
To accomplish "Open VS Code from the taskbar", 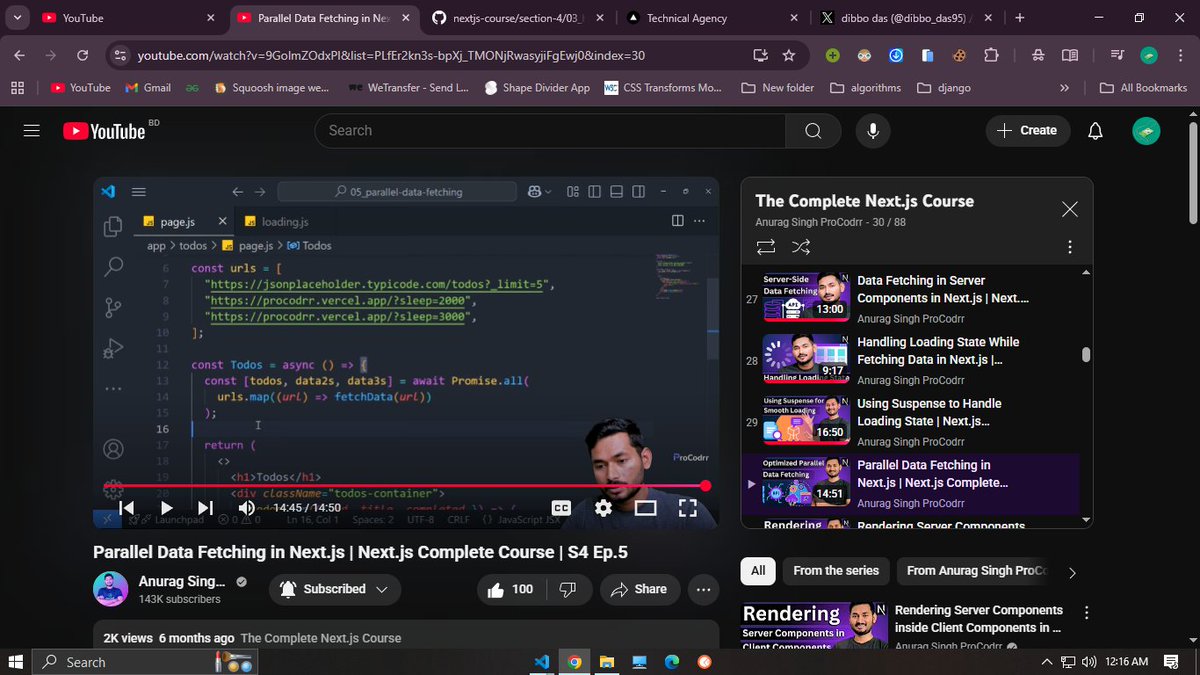I will point(542,662).
